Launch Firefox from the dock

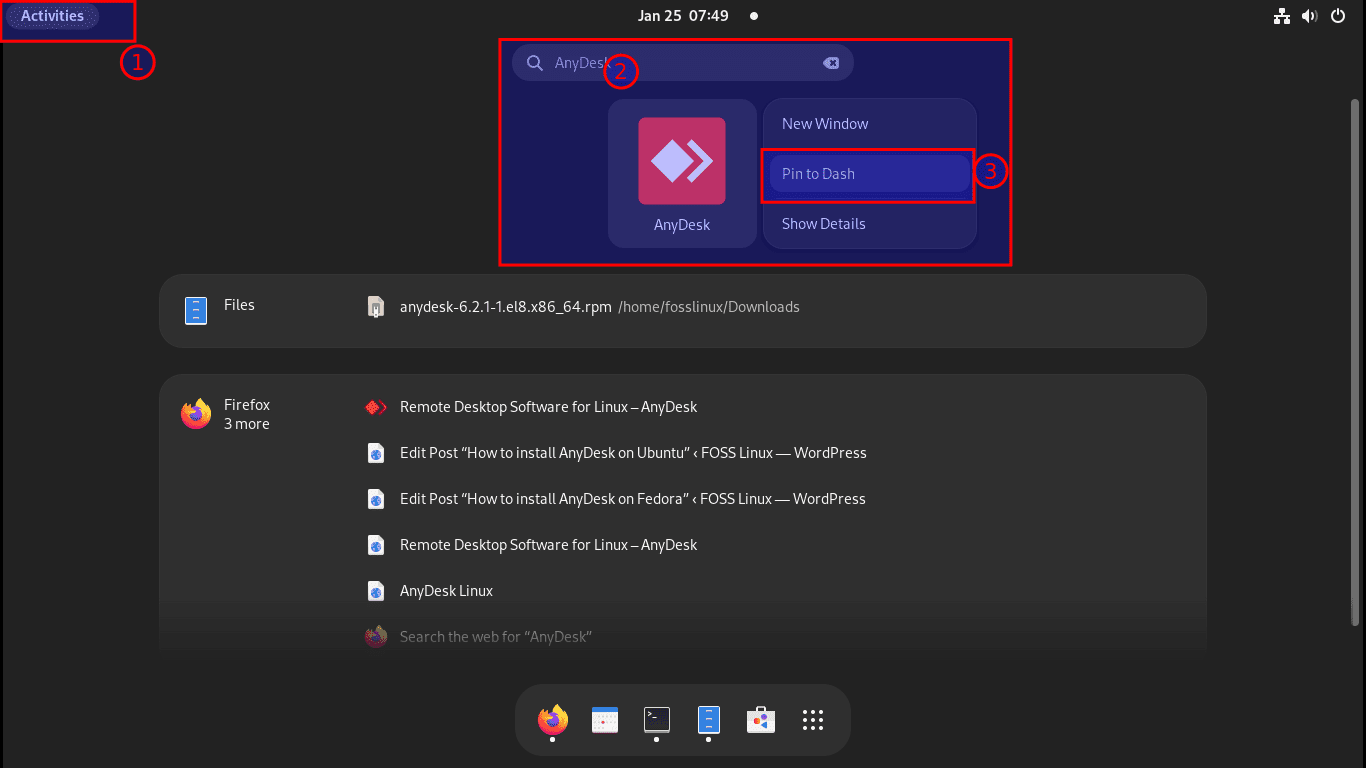click(x=553, y=719)
